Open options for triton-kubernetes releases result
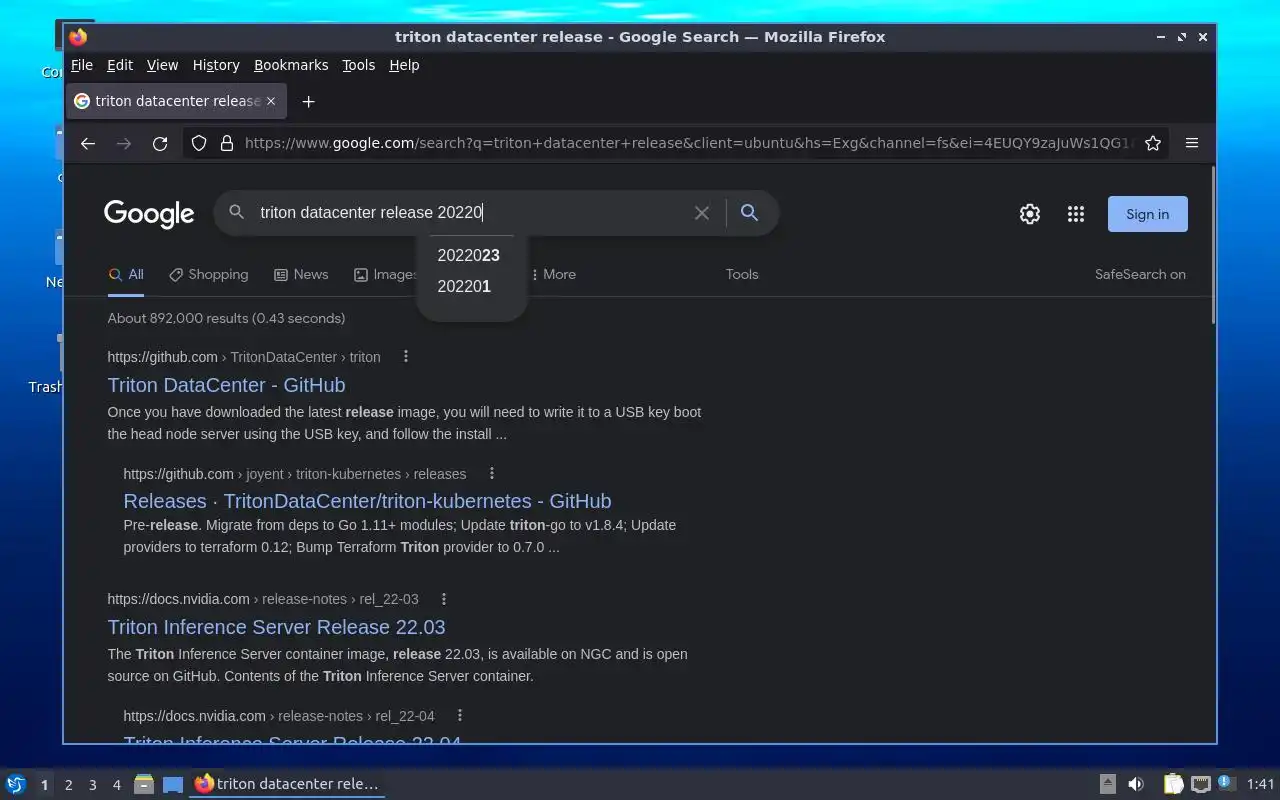Screen dimensions: 1280x800 click(x=491, y=473)
